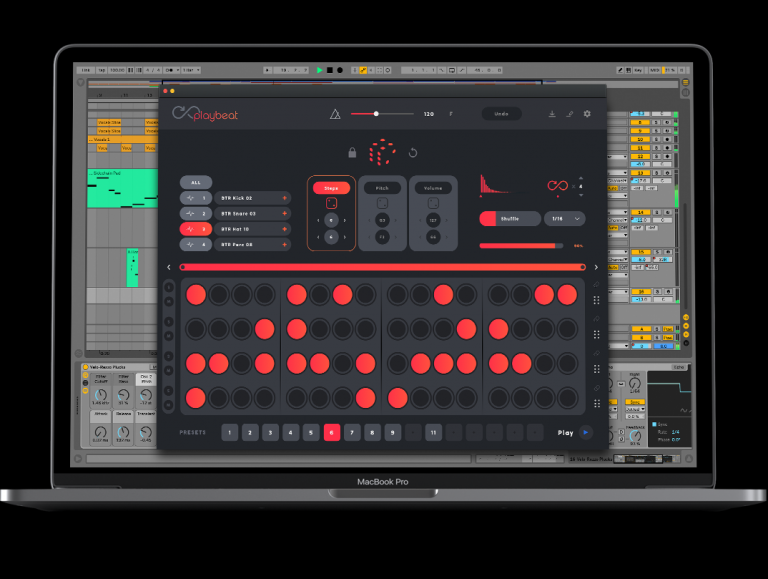Erase the second sequencer row with its eraser icon
The height and width of the screenshot is (579, 768).
click(x=596, y=319)
